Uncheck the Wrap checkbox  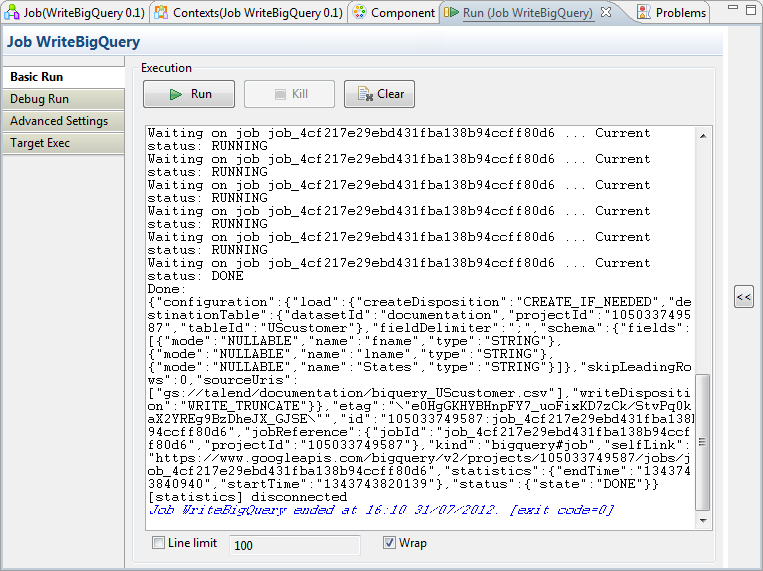[389, 542]
